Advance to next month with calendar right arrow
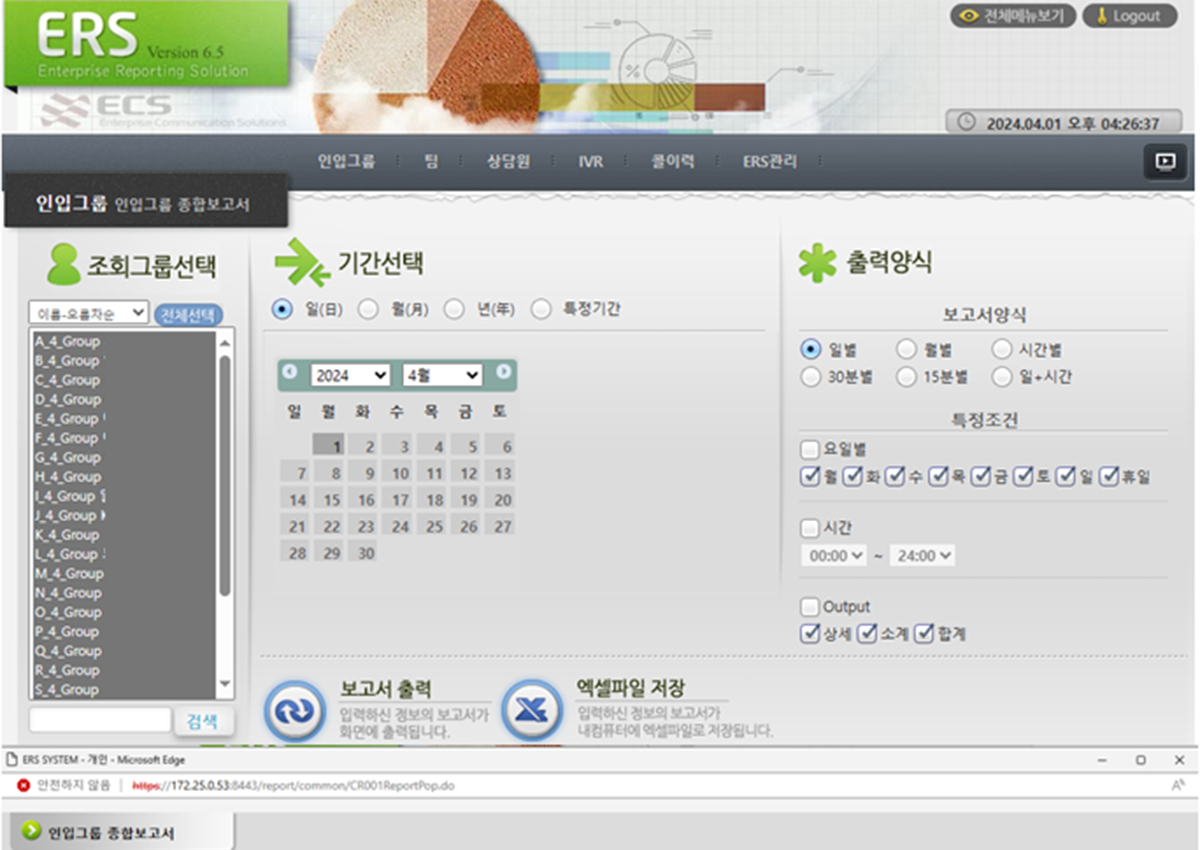Image resolution: width=1200 pixels, height=850 pixels. (x=503, y=372)
